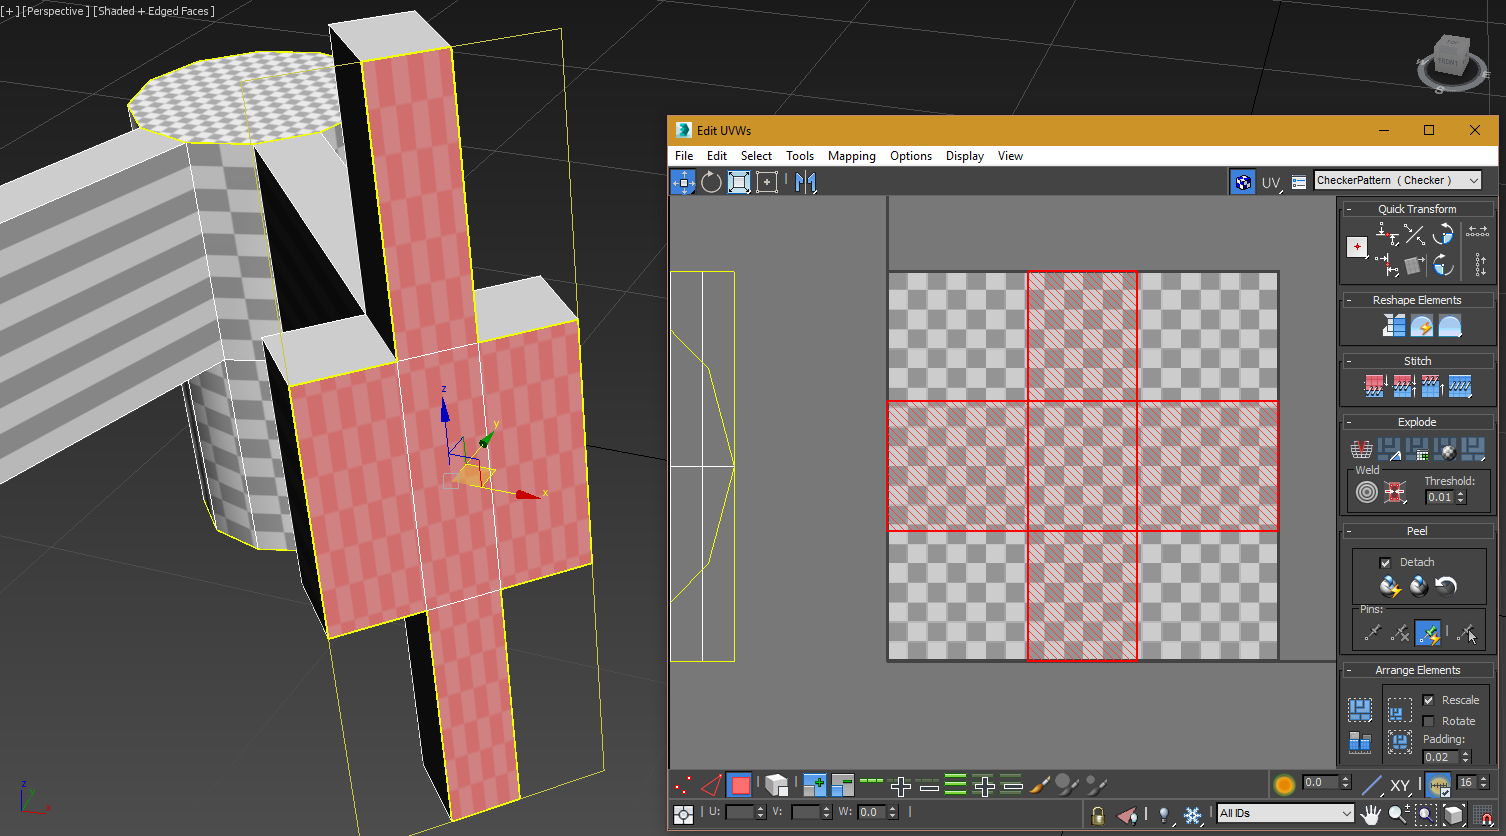Open the Tools menu in Edit UVWs
This screenshot has height=836, width=1506.
pyautogui.click(x=800, y=156)
